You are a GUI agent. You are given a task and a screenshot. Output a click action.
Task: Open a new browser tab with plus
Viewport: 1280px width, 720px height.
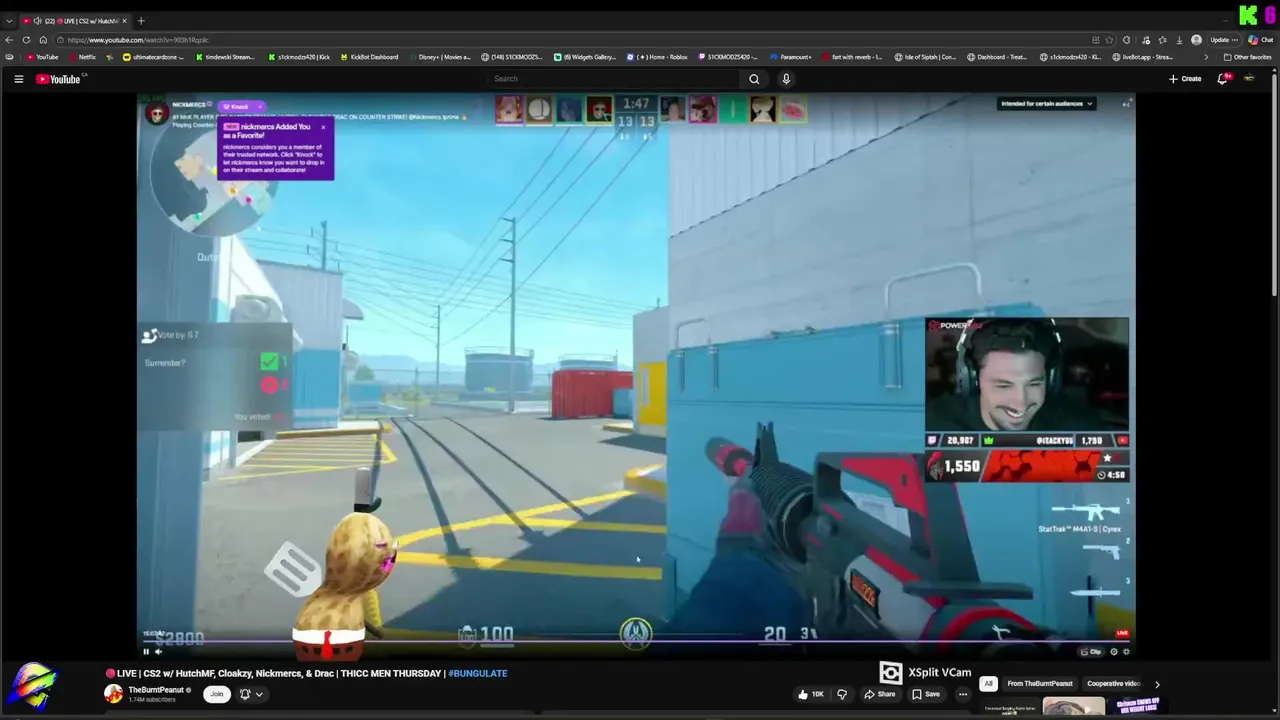pos(141,21)
